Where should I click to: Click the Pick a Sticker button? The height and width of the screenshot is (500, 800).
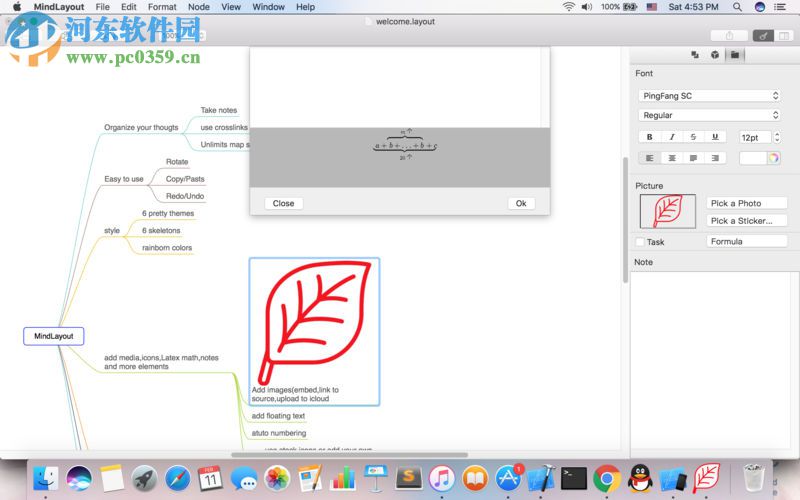click(x=747, y=220)
